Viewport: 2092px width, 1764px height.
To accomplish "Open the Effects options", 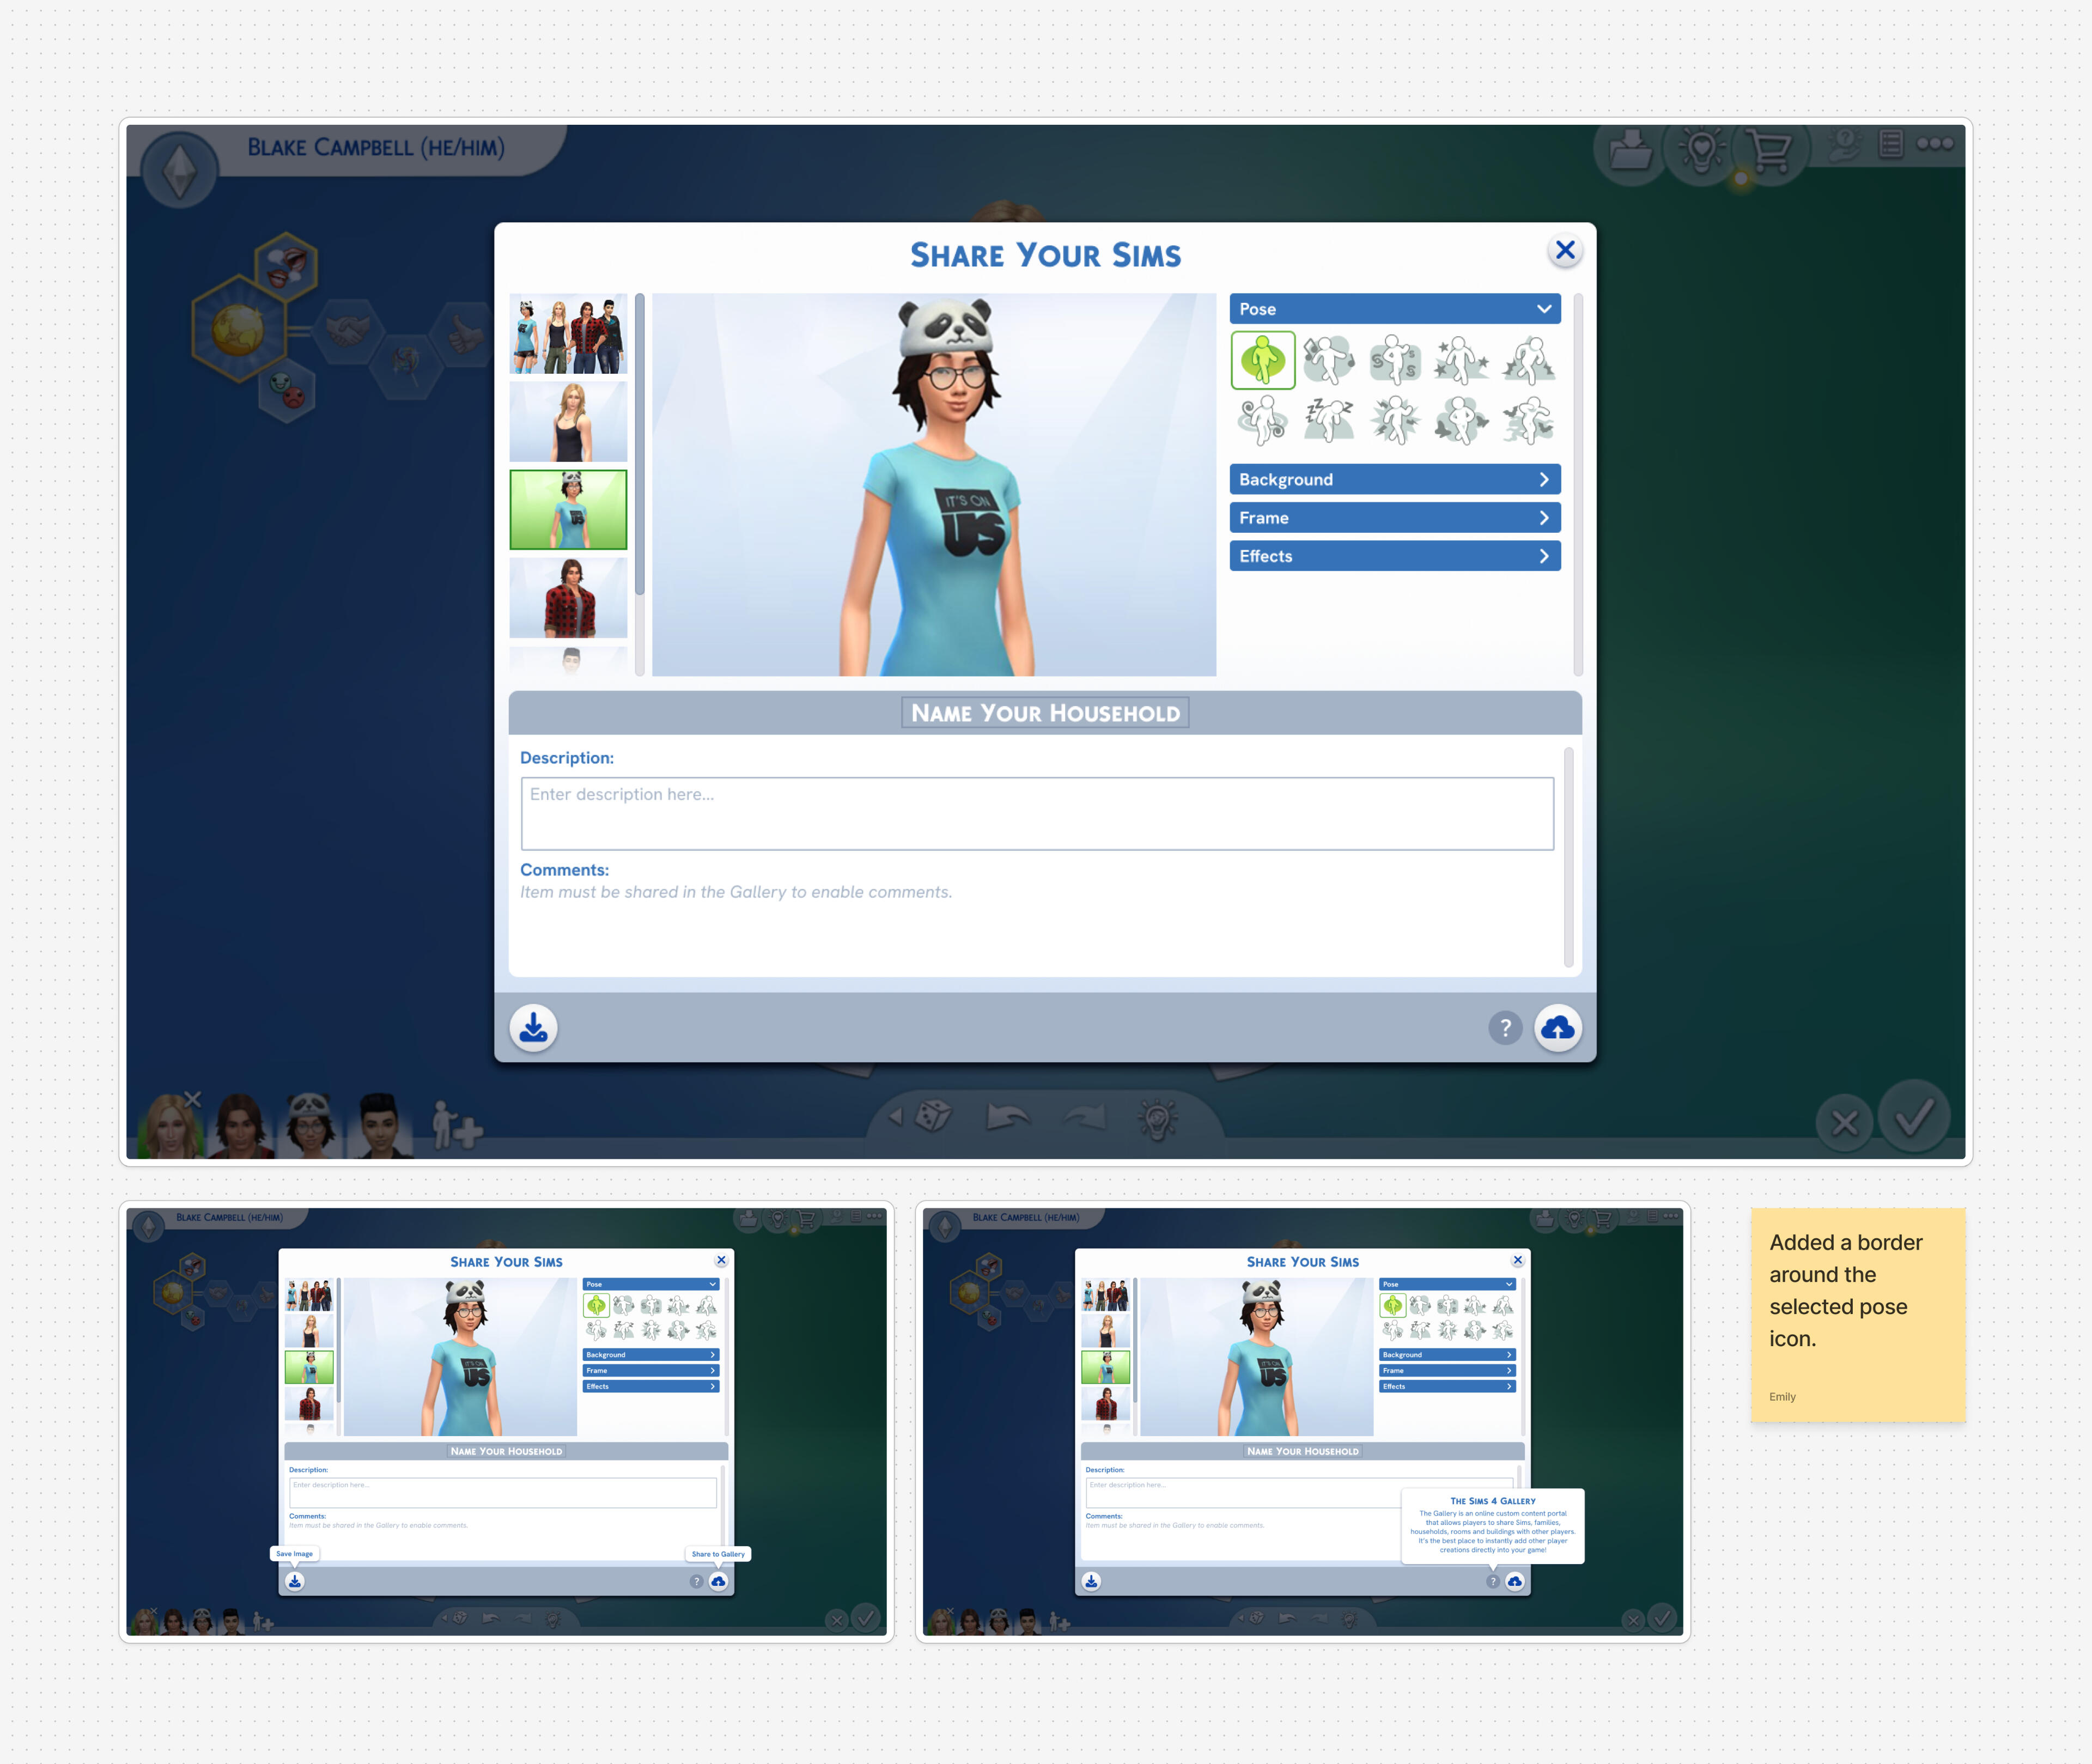I will (1394, 556).
